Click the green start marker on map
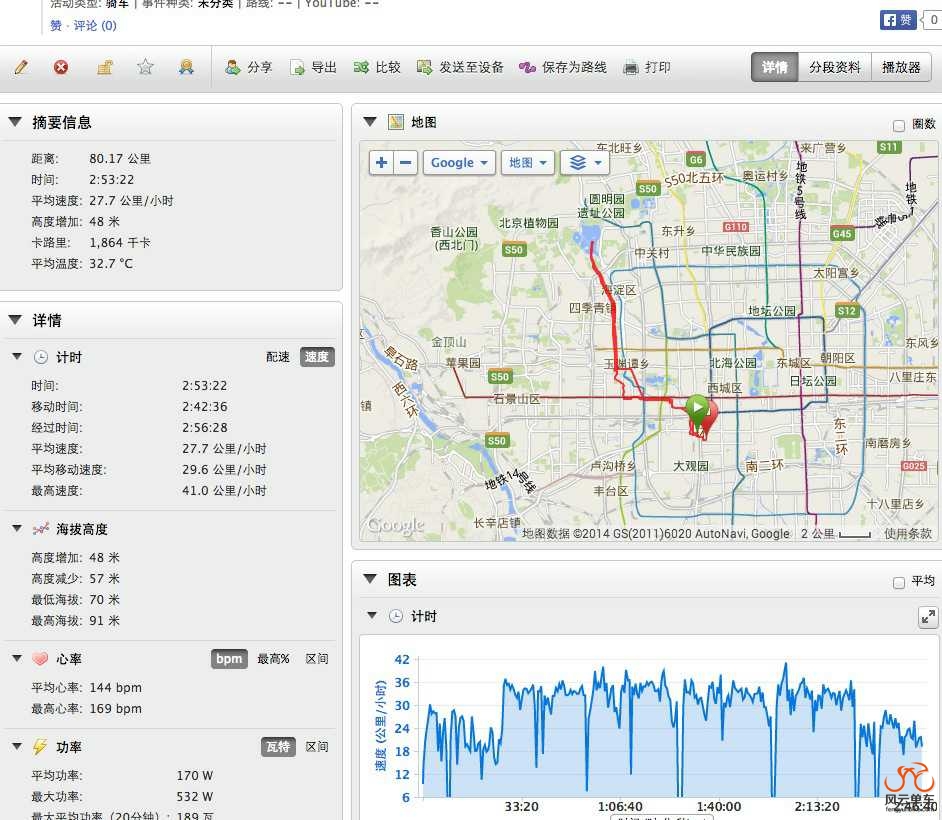 pyautogui.click(x=696, y=408)
